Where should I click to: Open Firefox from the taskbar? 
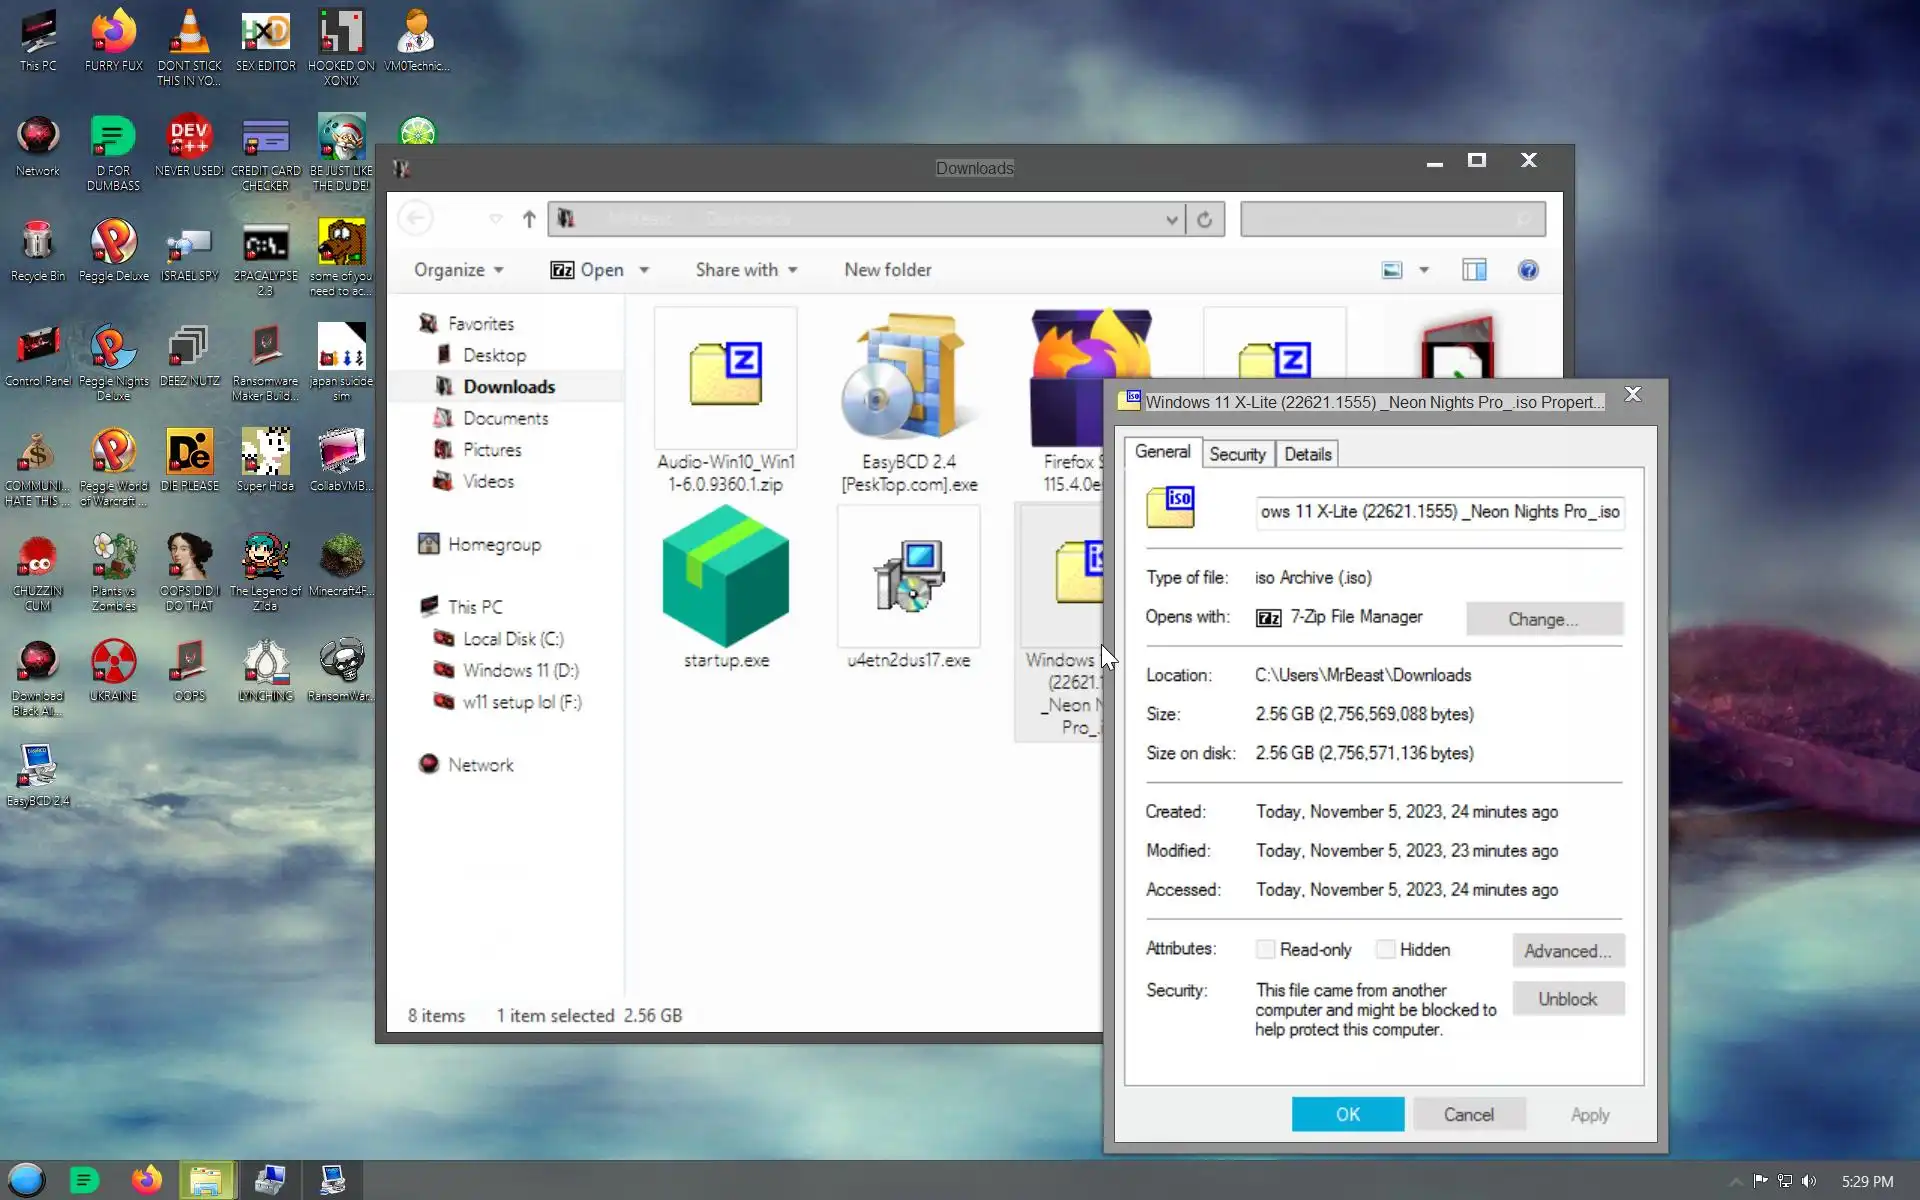(146, 1180)
